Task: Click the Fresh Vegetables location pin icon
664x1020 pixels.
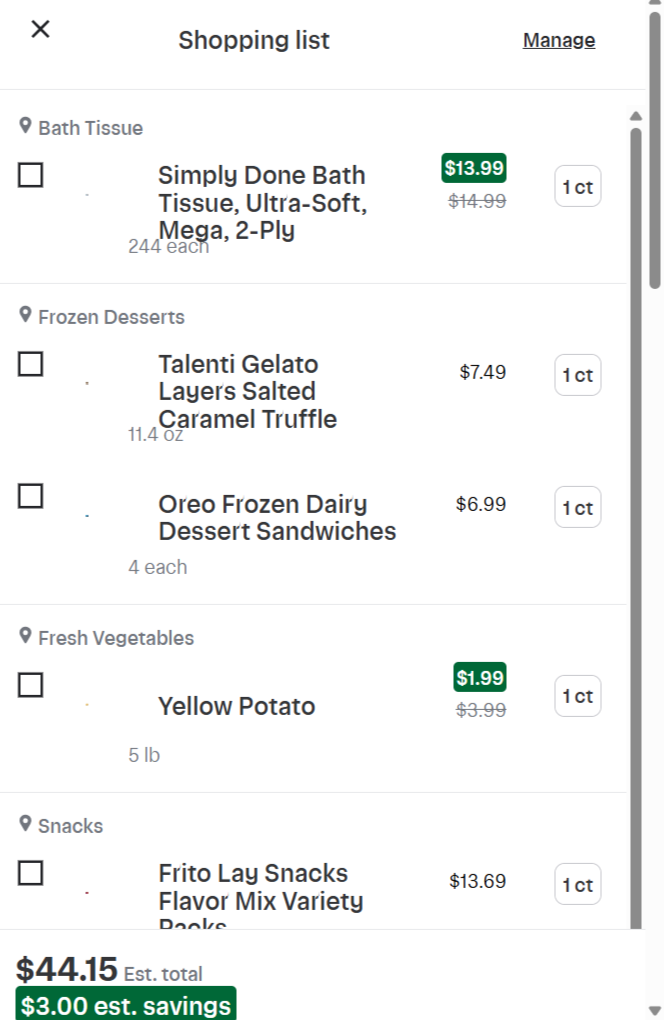Action: (25, 636)
